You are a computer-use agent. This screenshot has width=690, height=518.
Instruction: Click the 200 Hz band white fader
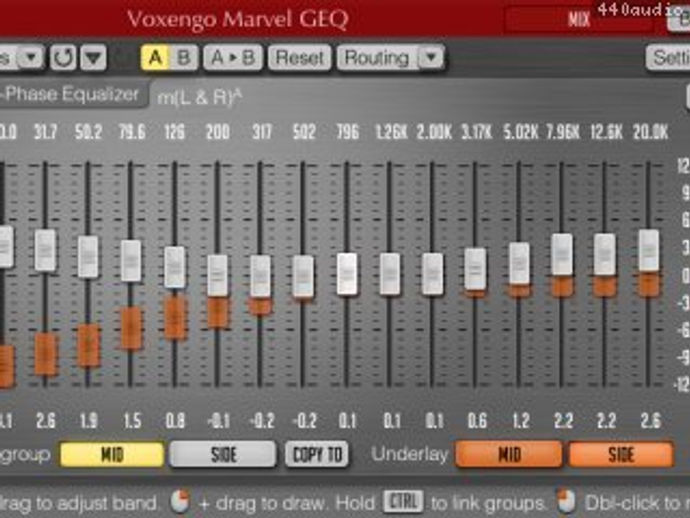(217, 276)
